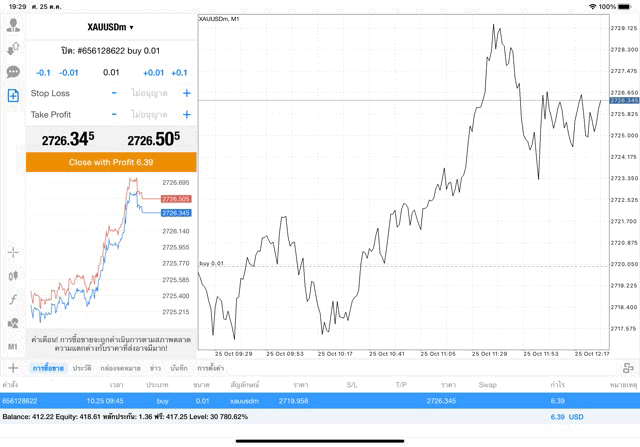
Task: Enable the crosshair cursor tool
Action: pyautogui.click(x=13, y=252)
